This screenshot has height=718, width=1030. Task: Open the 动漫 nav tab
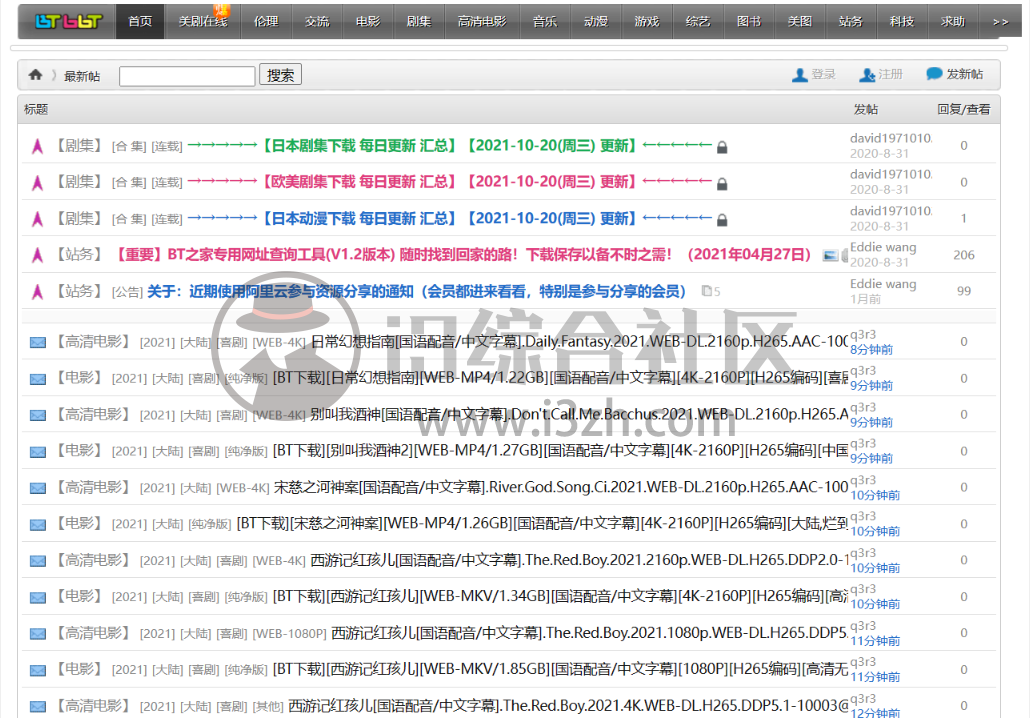click(x=596, y=22)
